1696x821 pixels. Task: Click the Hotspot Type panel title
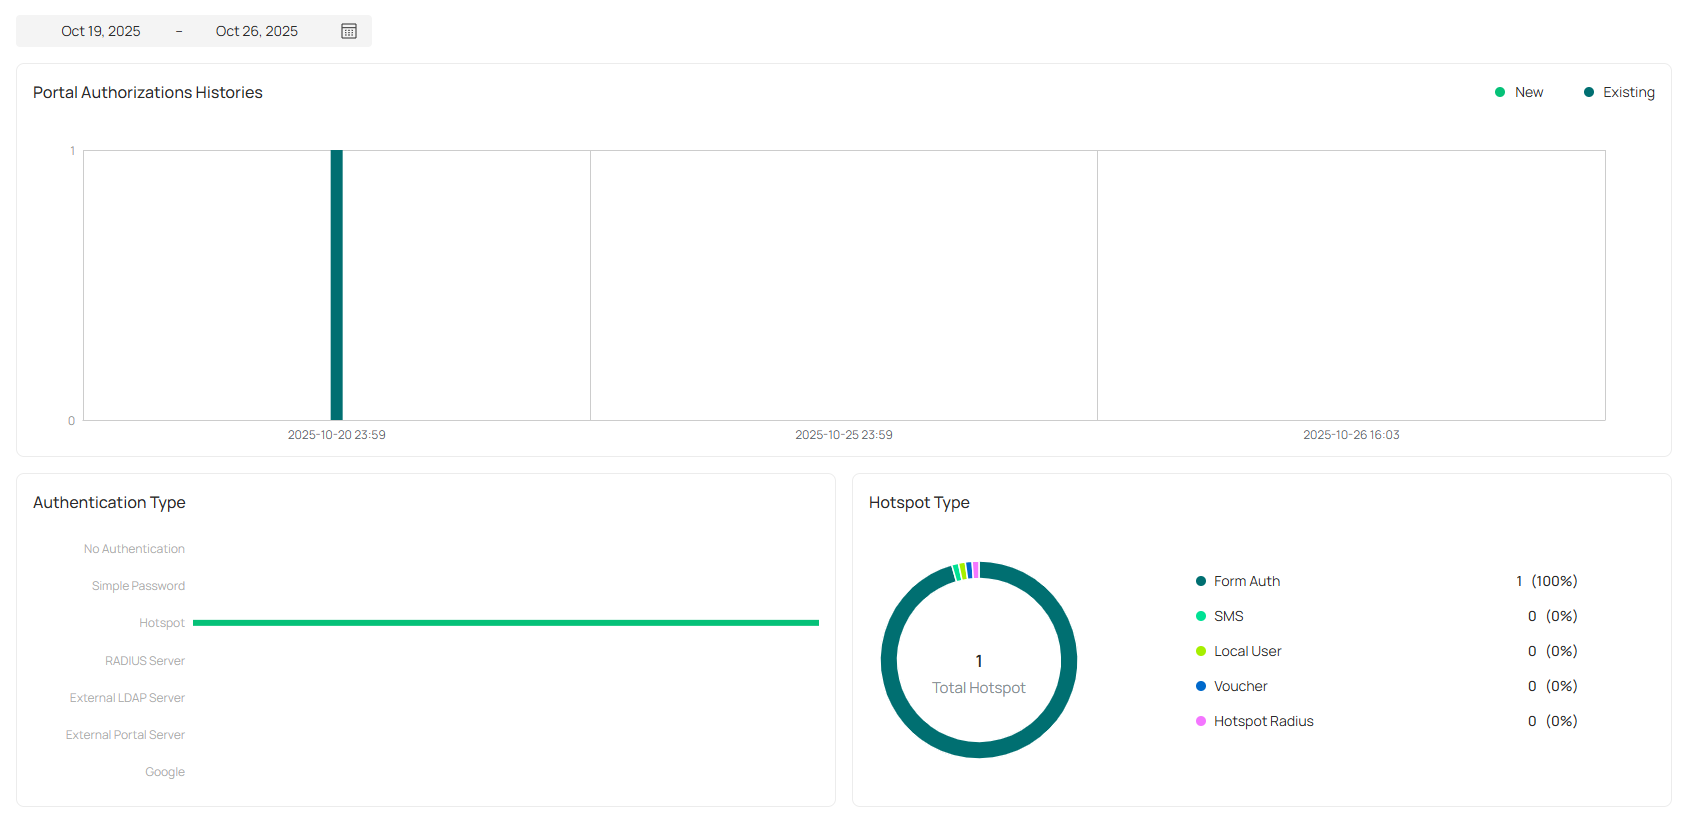[x=919, y=502]
